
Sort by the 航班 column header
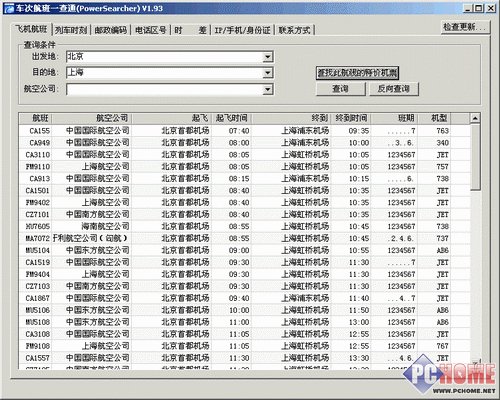[x=35, y=118]
